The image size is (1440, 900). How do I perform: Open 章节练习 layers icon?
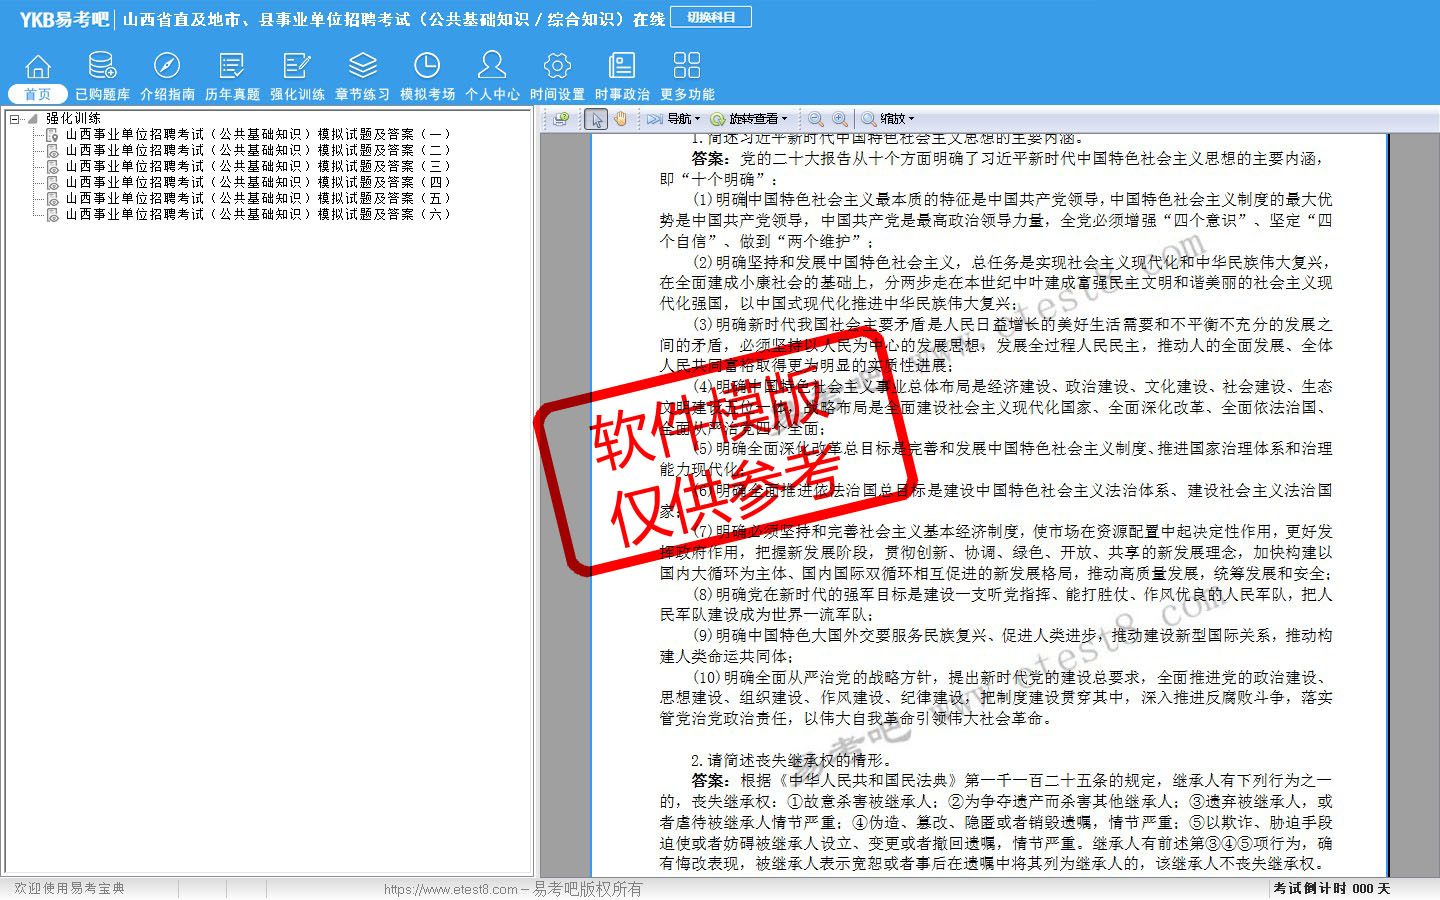coord(362,66)
